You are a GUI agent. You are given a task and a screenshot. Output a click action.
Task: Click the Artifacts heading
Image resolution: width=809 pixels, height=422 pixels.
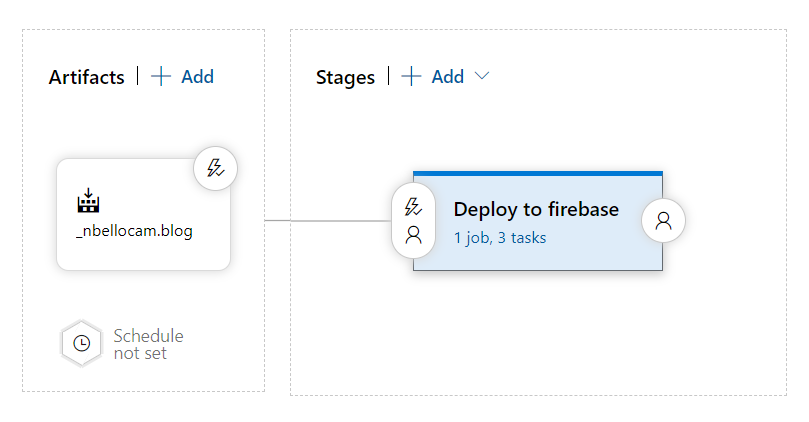point(86,77)
